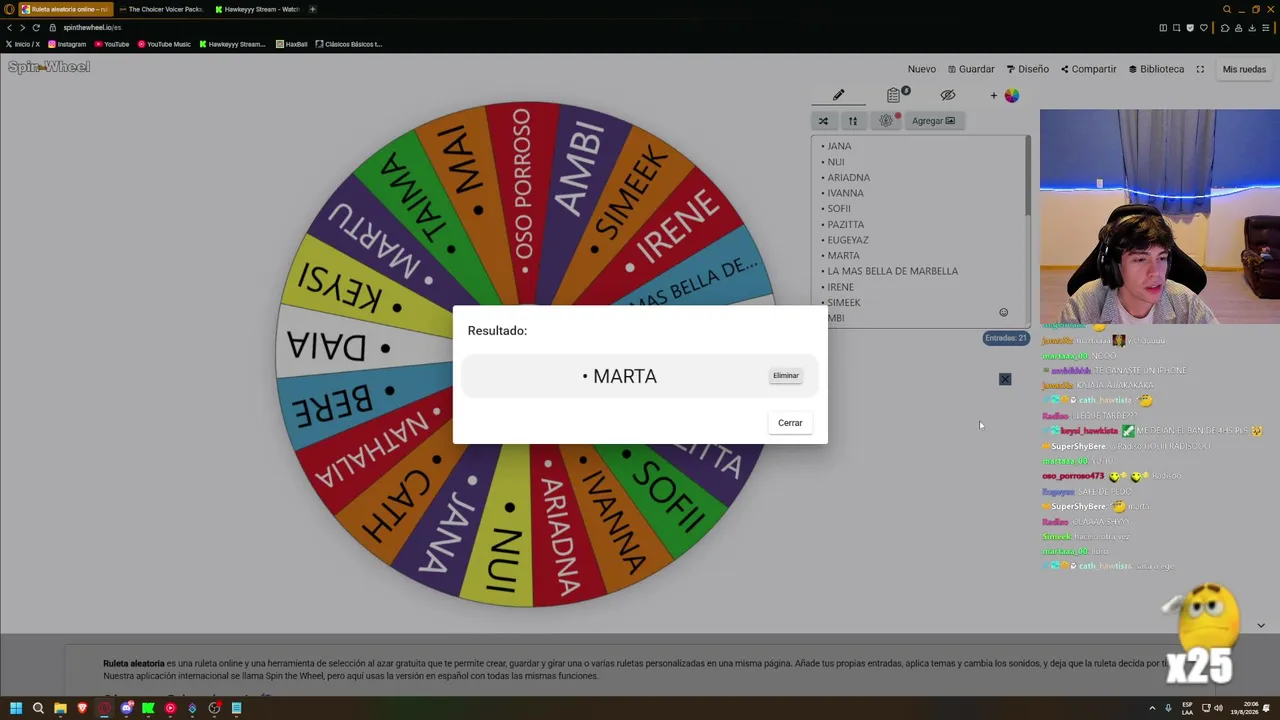The image size is (1280, 720).
Task: Toggle the hide entries eye icon
Action: 947,95
